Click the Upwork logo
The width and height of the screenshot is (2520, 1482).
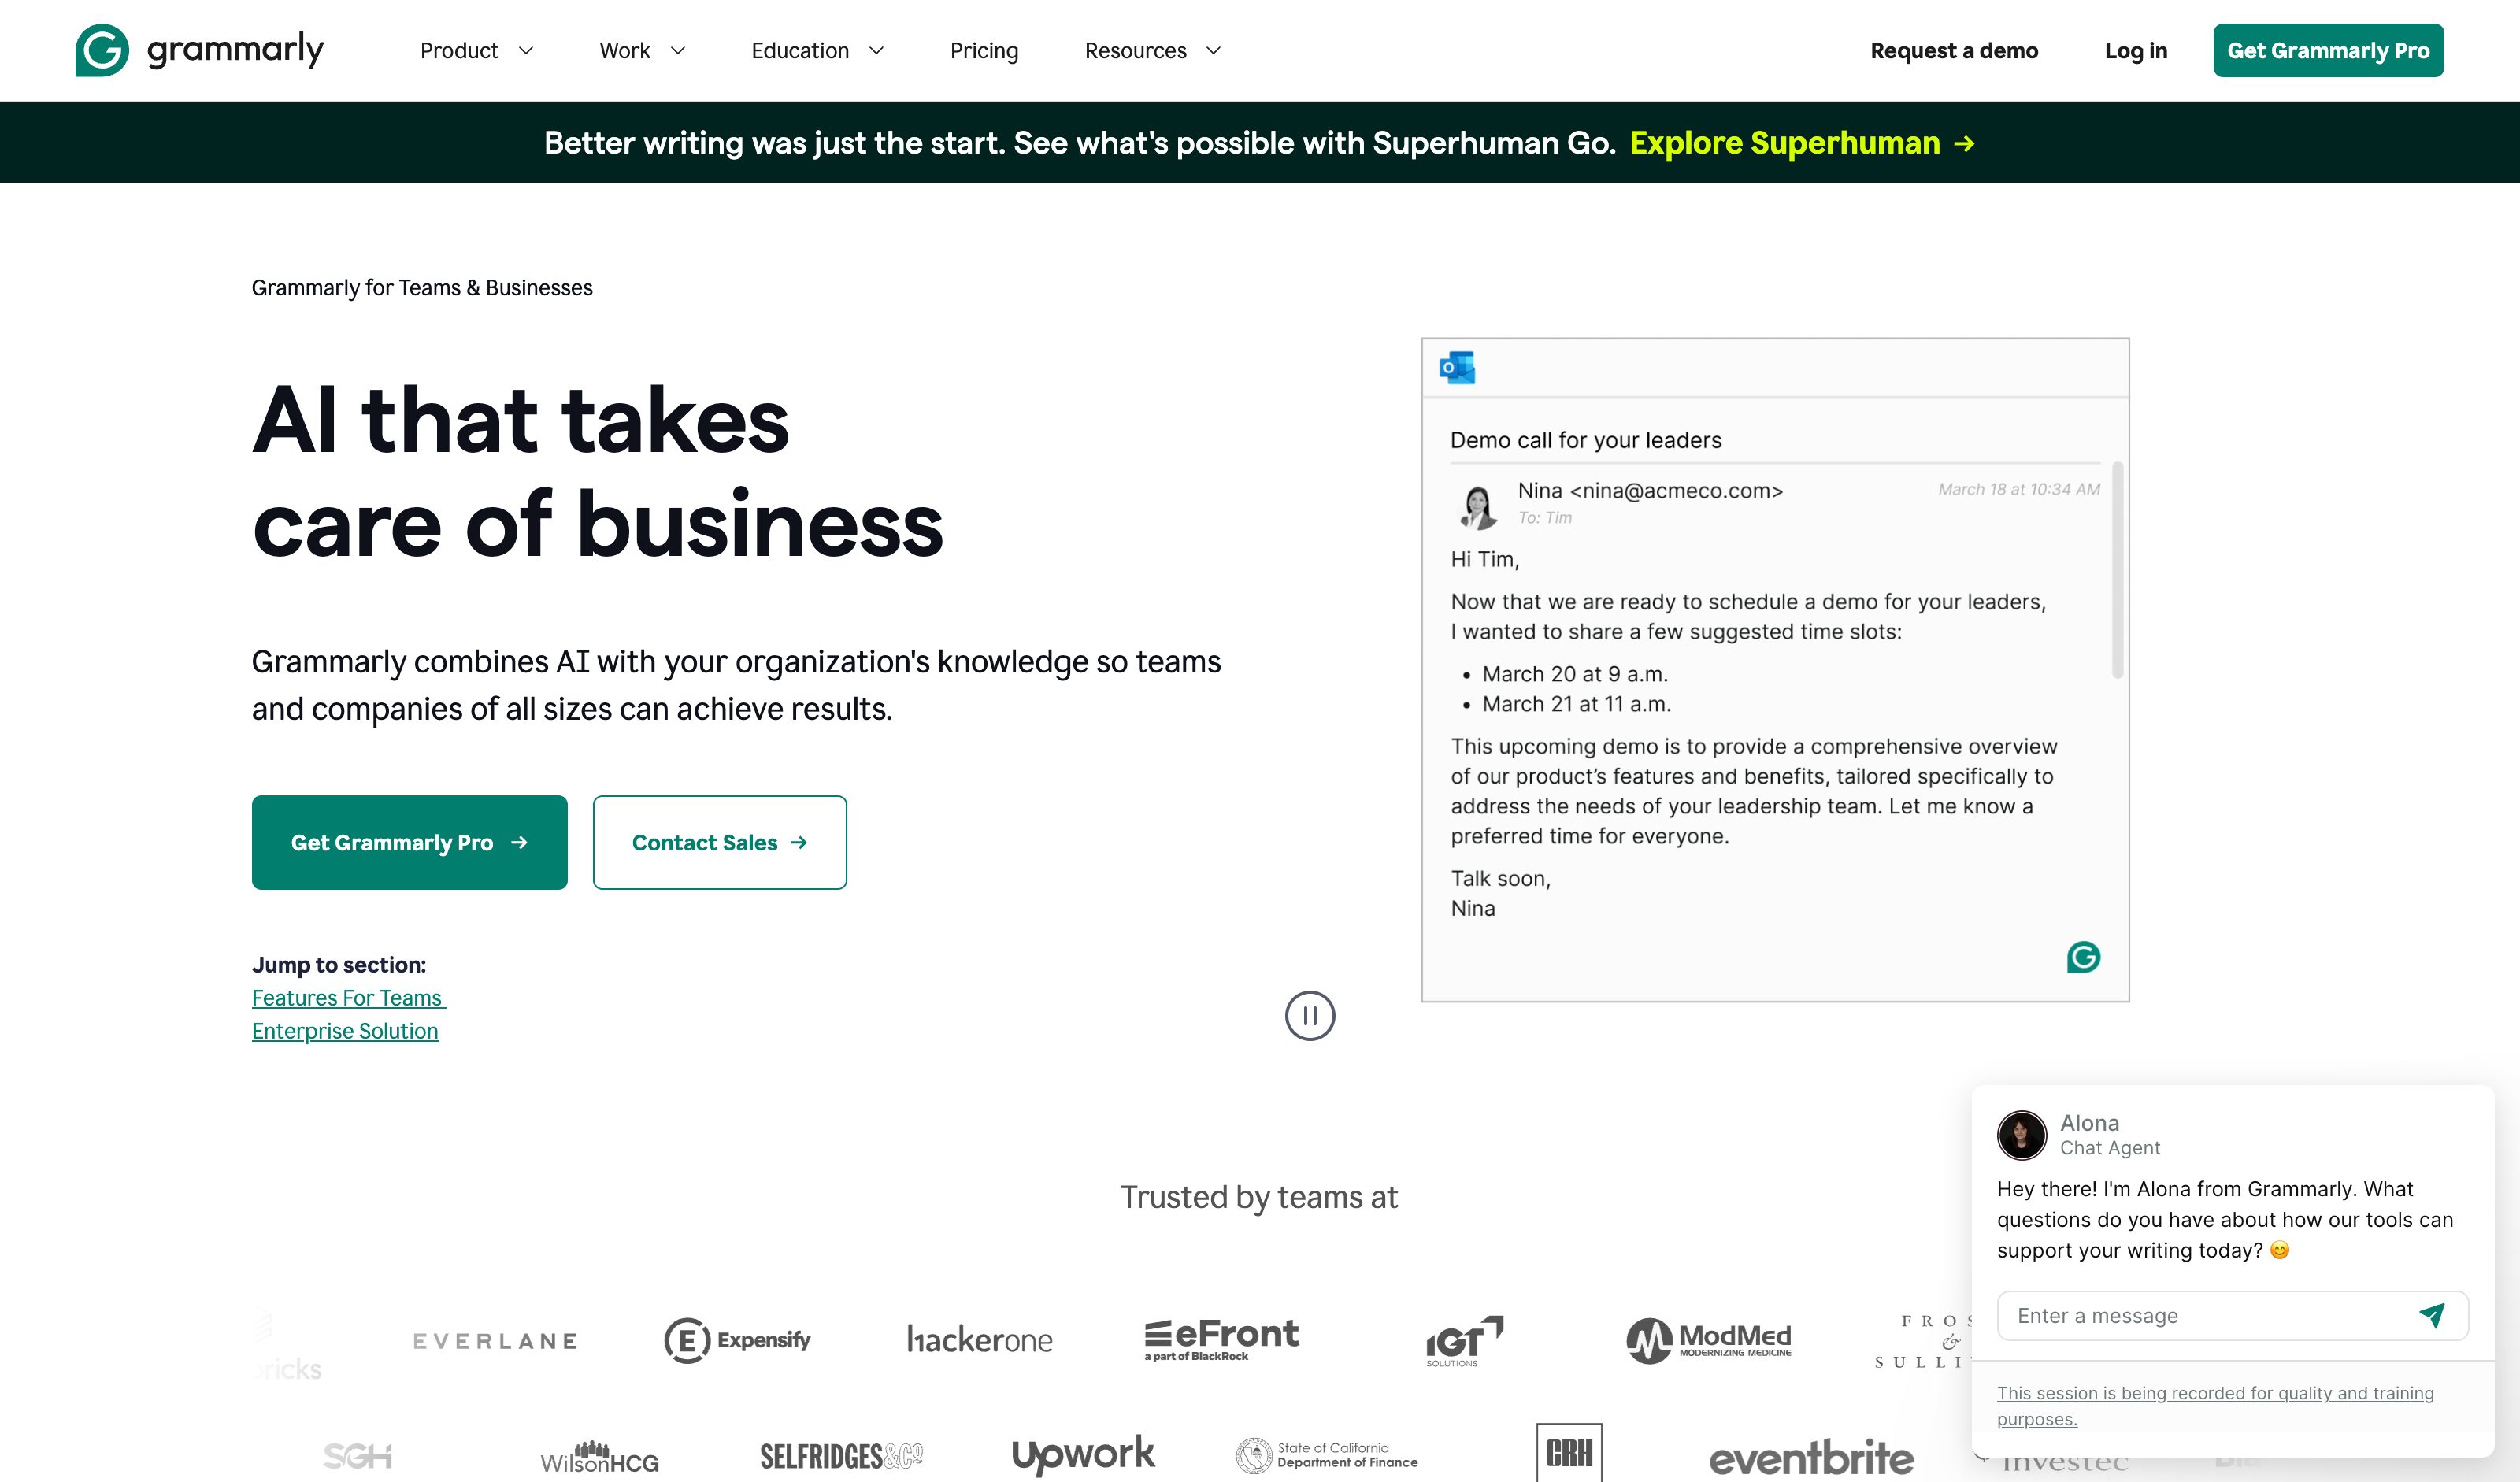pyautogui.click(x=1083, y=1455)
